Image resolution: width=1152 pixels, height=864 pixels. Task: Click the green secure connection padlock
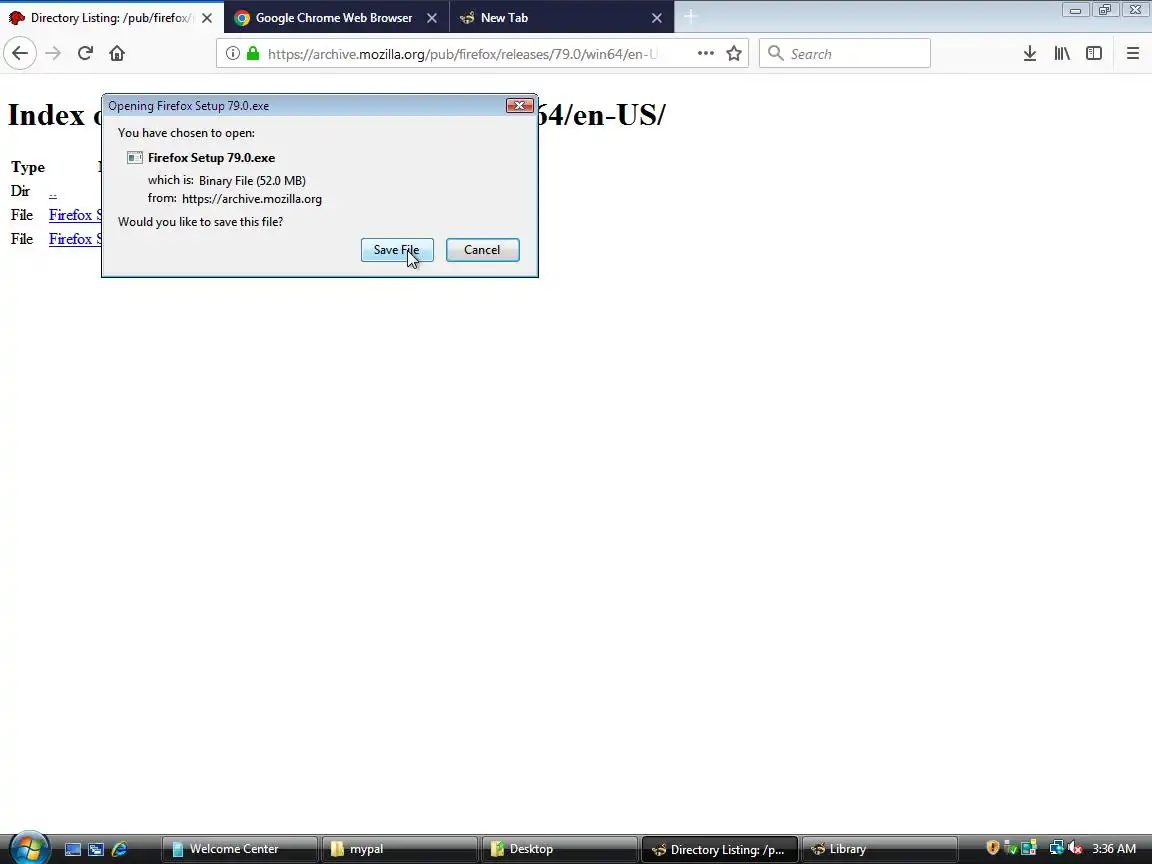[253, 53]
